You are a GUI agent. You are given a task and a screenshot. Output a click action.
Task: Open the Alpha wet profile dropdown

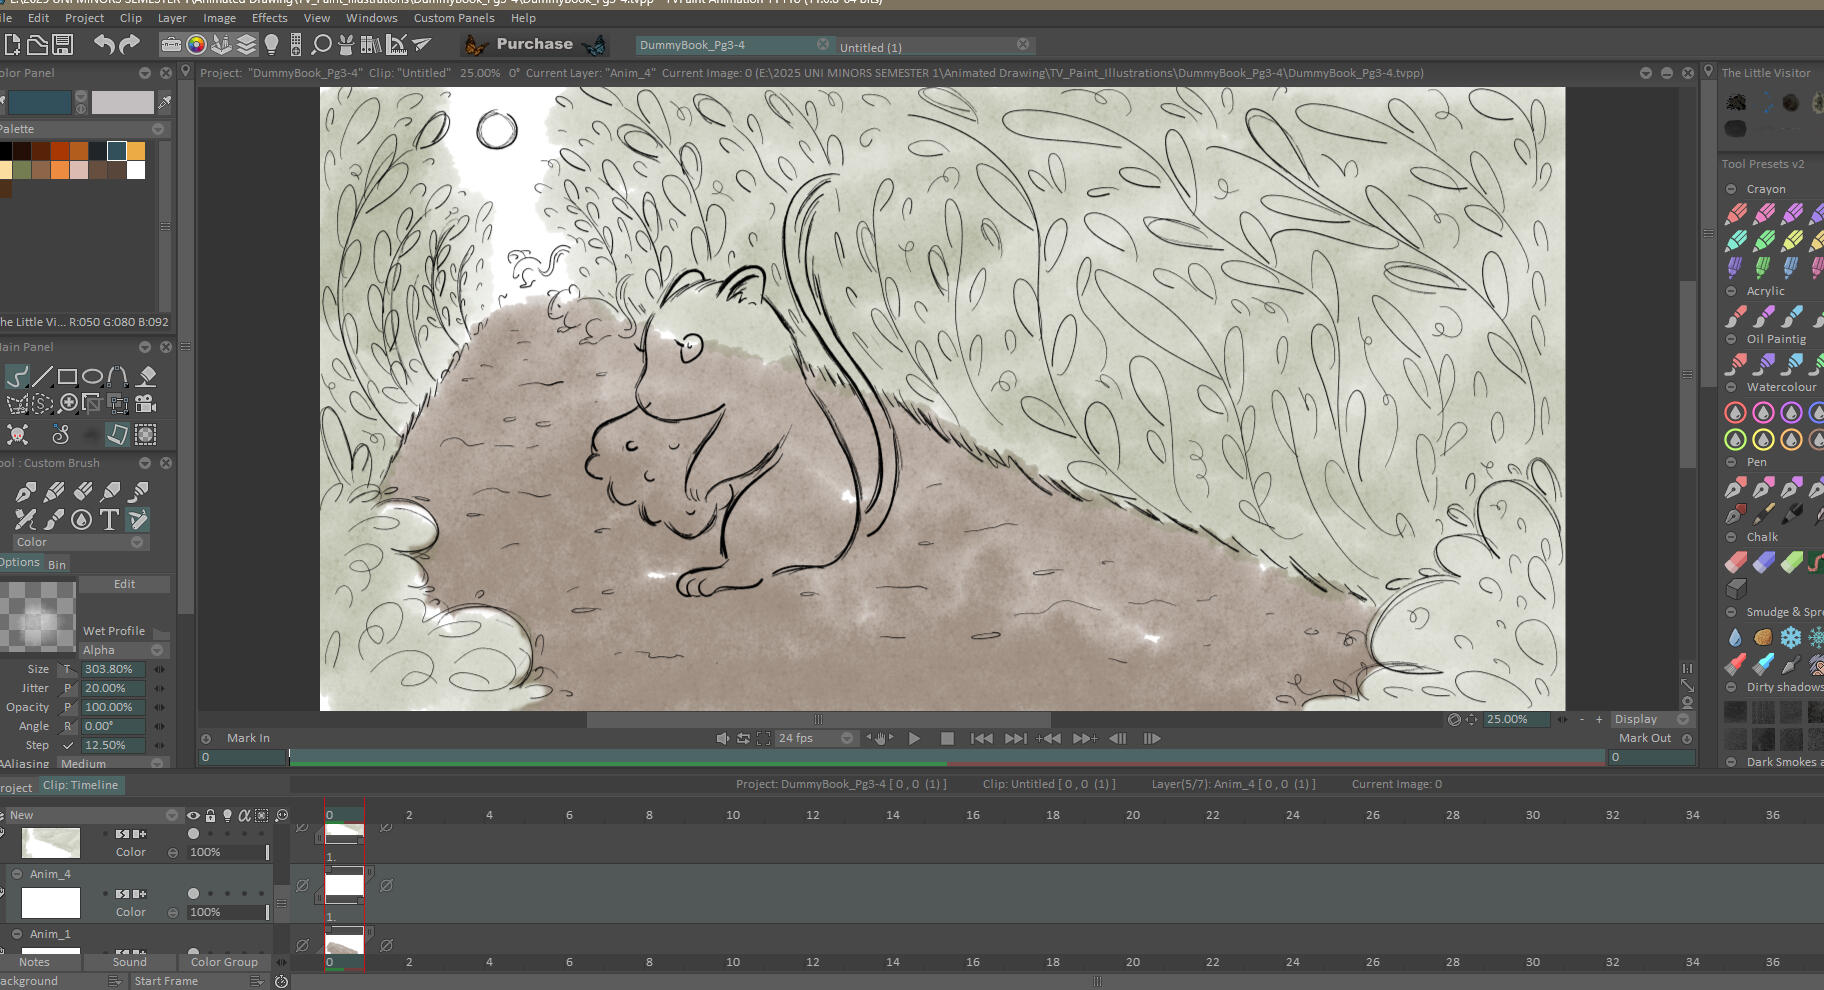click(x=124, y=650)
